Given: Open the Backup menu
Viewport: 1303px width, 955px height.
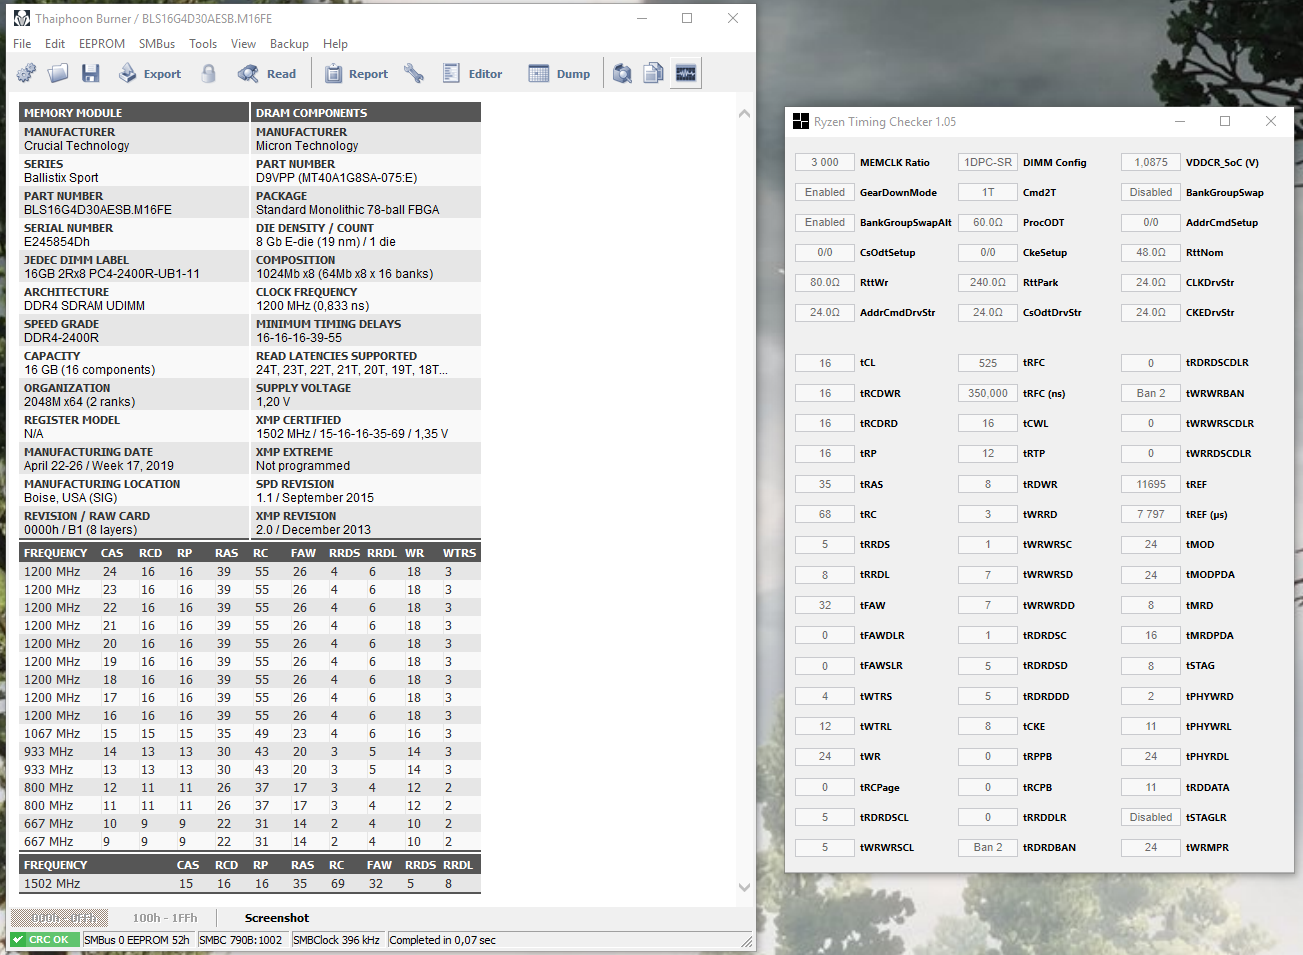Looking at the screenshot, I should click(289, 44).
